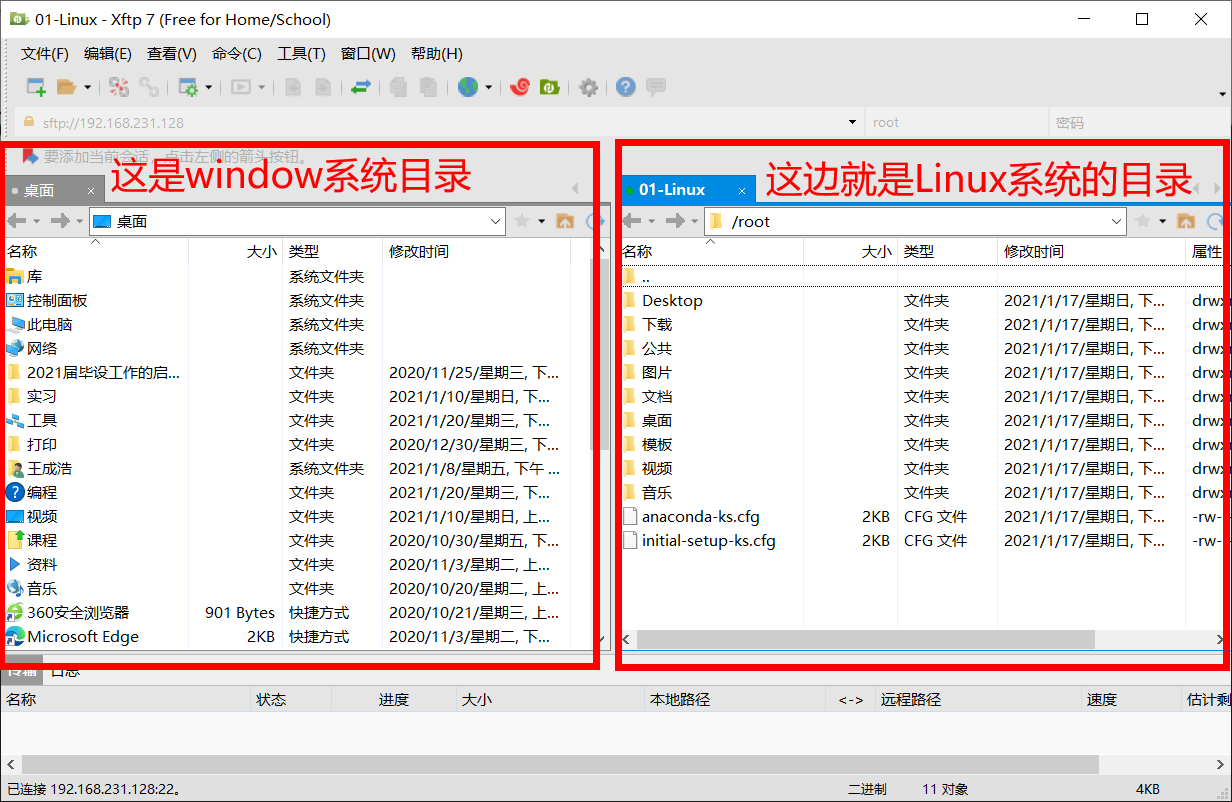Click the copy documents toolbar icon

point(399,87)
